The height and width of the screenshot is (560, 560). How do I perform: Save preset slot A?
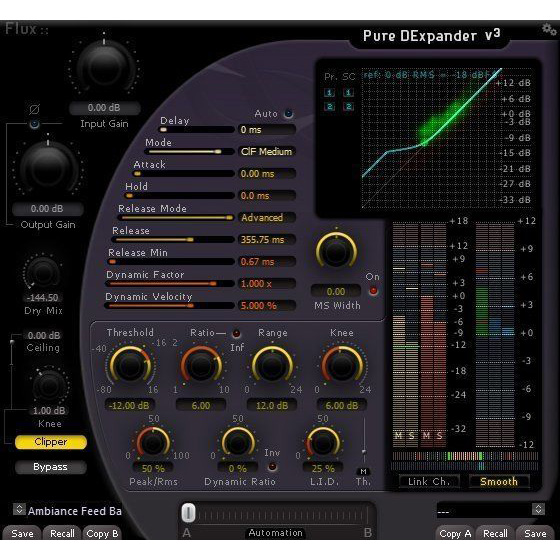(22, 534)
